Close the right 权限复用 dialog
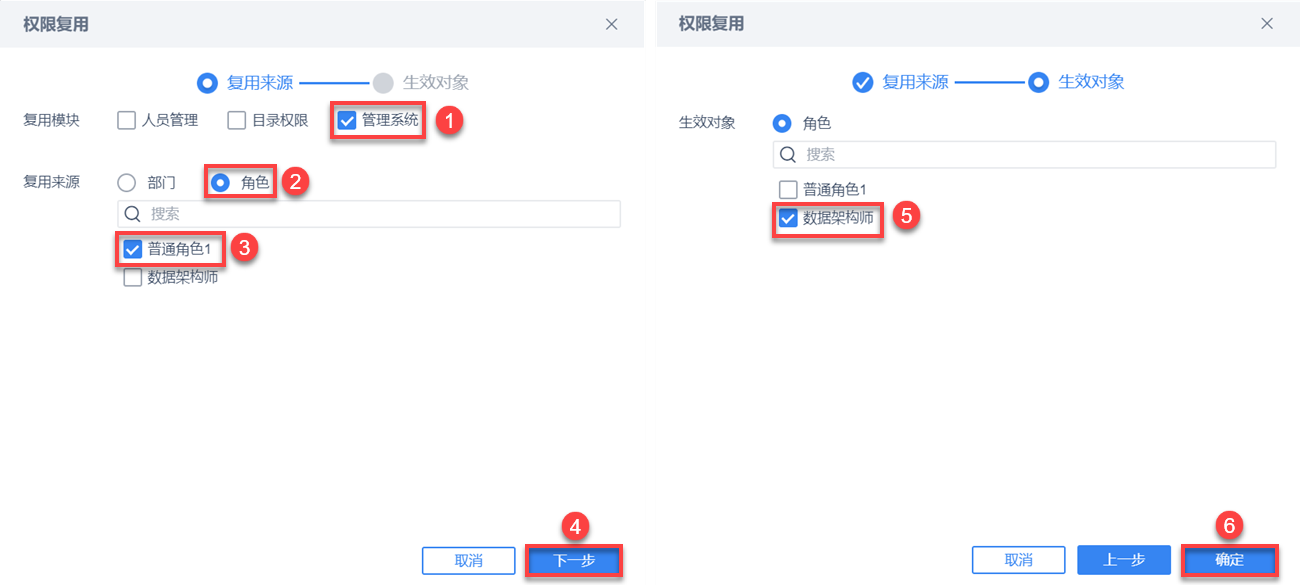The width and height of the screenshot is (1300, 585). [x=1267, y=24]
